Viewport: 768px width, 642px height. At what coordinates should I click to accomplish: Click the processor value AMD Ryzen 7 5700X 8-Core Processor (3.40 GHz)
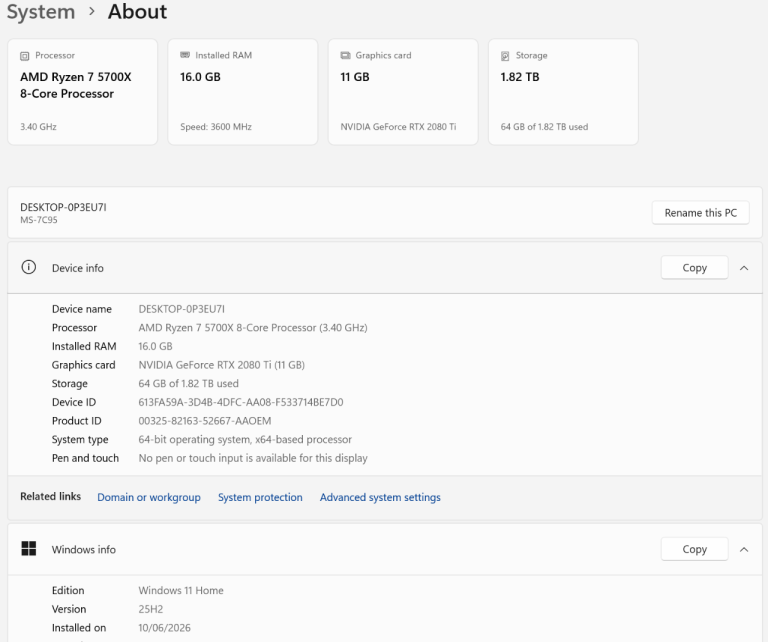click(253, 328)
